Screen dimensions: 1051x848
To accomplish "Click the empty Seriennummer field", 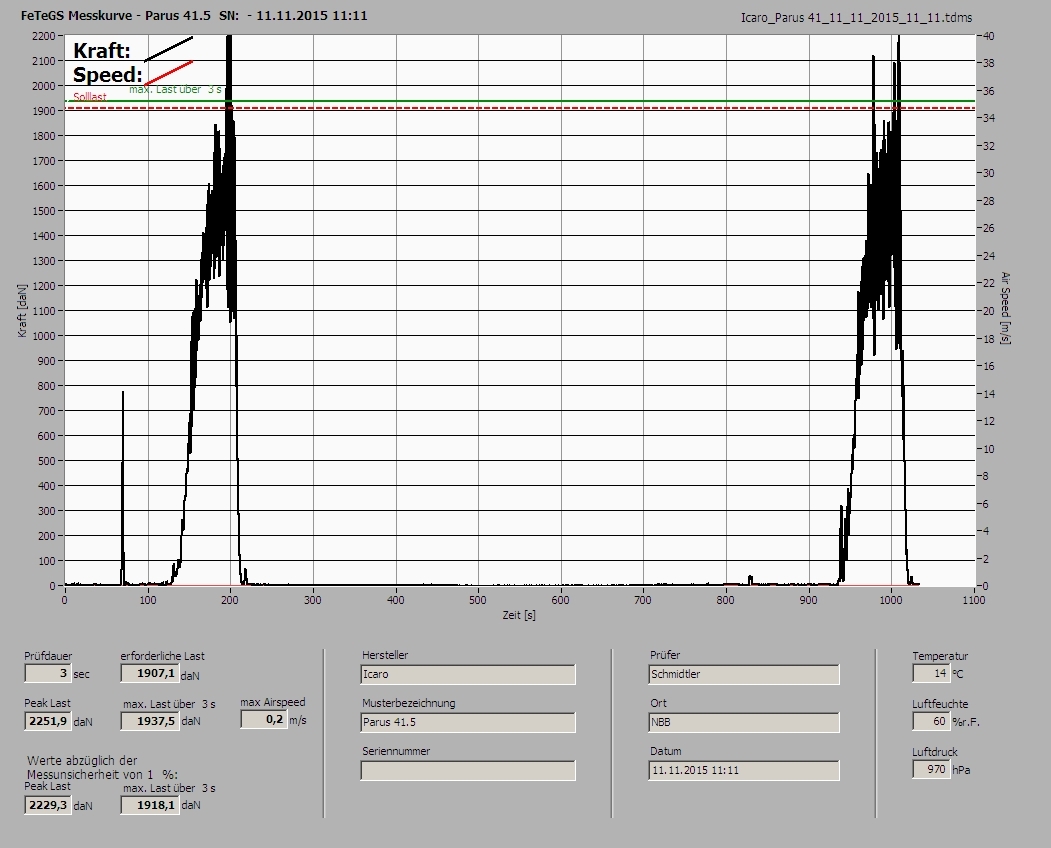I will coord(468,771).
